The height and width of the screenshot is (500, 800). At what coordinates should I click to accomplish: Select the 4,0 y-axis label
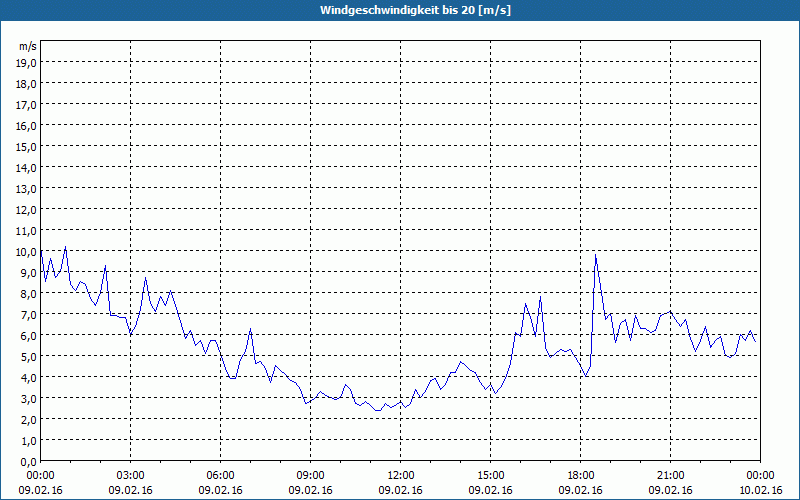pyautogui.click(x=28, y=377)
